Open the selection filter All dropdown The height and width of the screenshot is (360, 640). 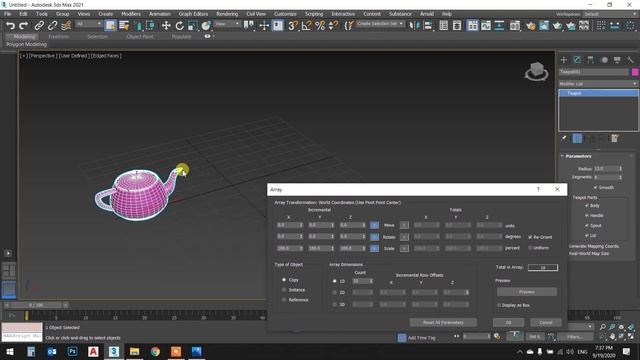pyautogui.click(x=88, y=24)
